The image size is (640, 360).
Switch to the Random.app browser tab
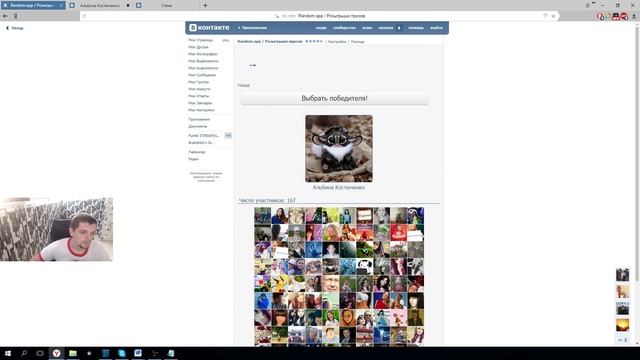[33, 5]
